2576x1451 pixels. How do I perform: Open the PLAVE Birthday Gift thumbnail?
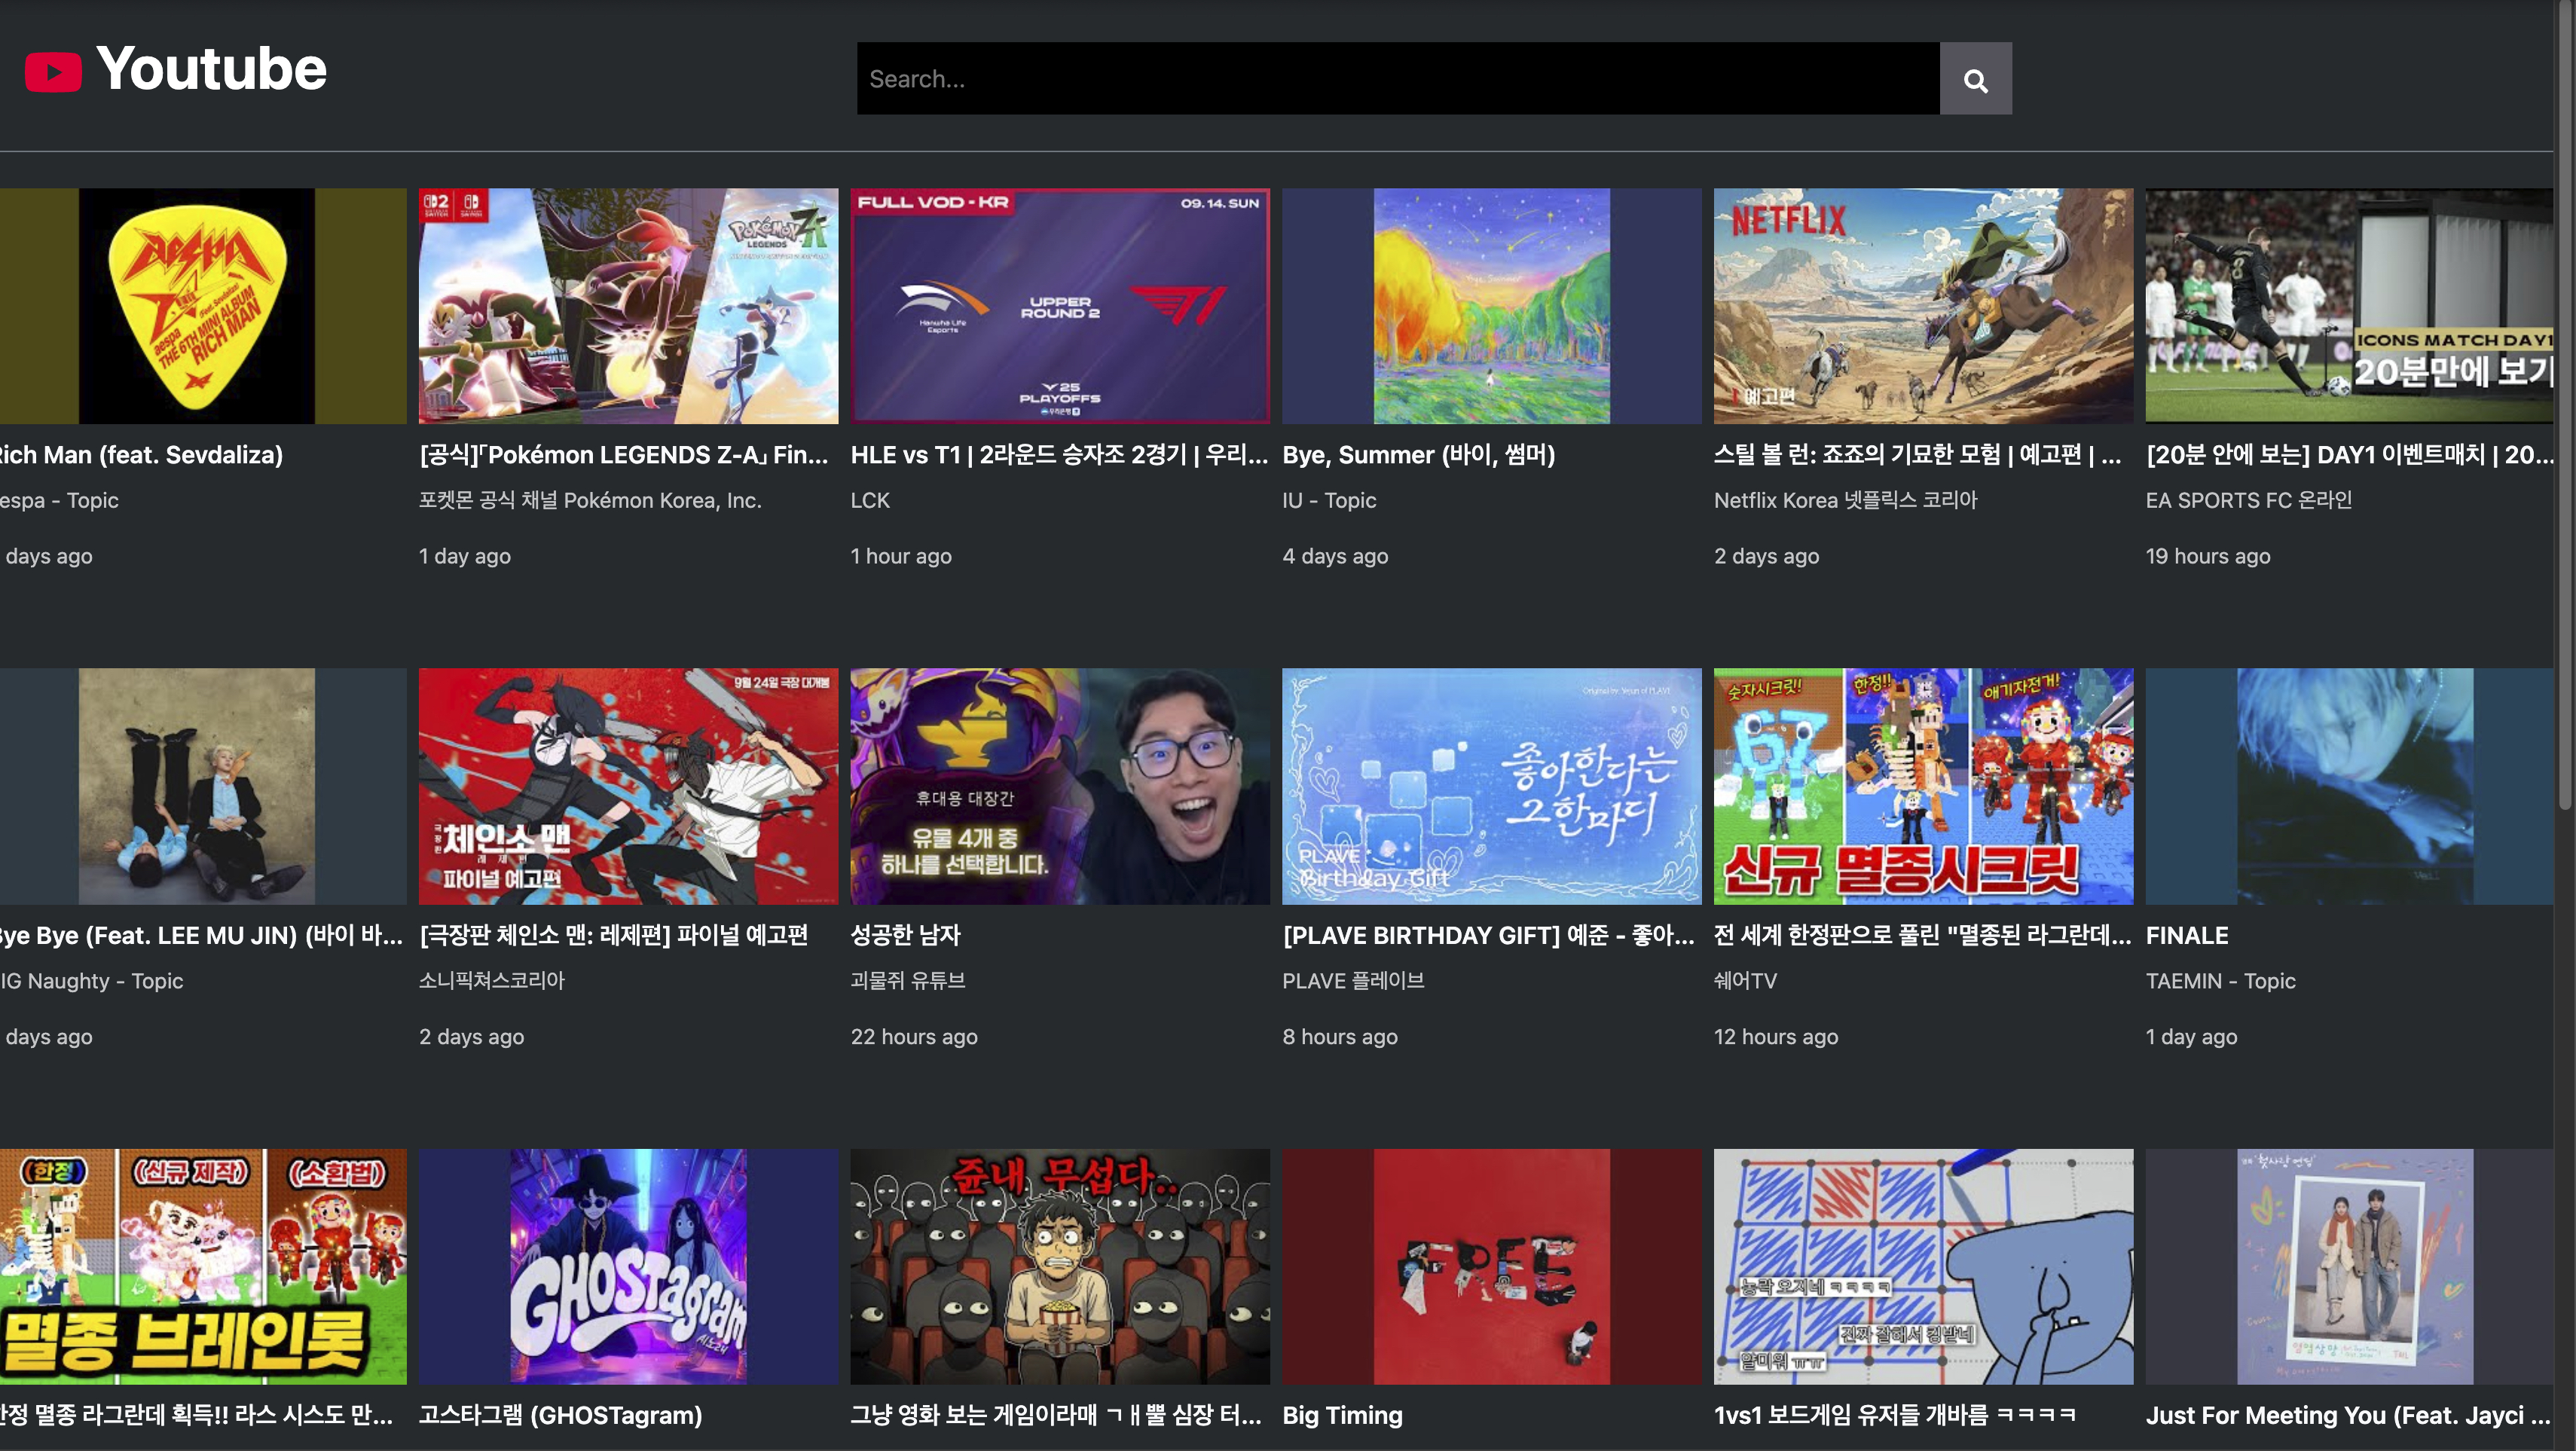tap(1491, 786)
